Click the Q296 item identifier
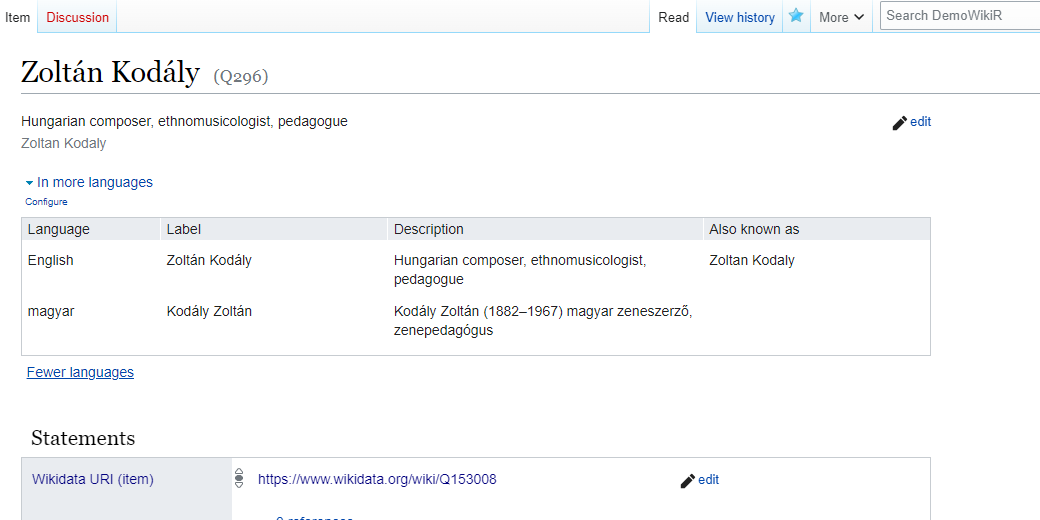Image resolution: width=1040 pixels, height=520 pixels. coord(240,76)
